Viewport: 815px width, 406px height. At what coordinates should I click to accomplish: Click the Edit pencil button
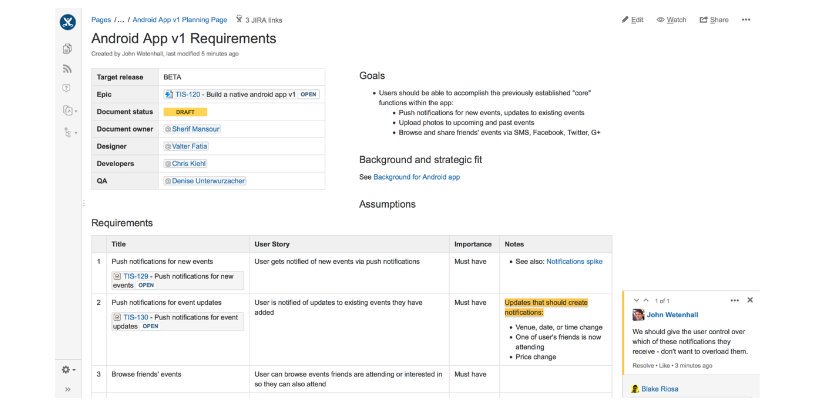click(x=632, y=20)
